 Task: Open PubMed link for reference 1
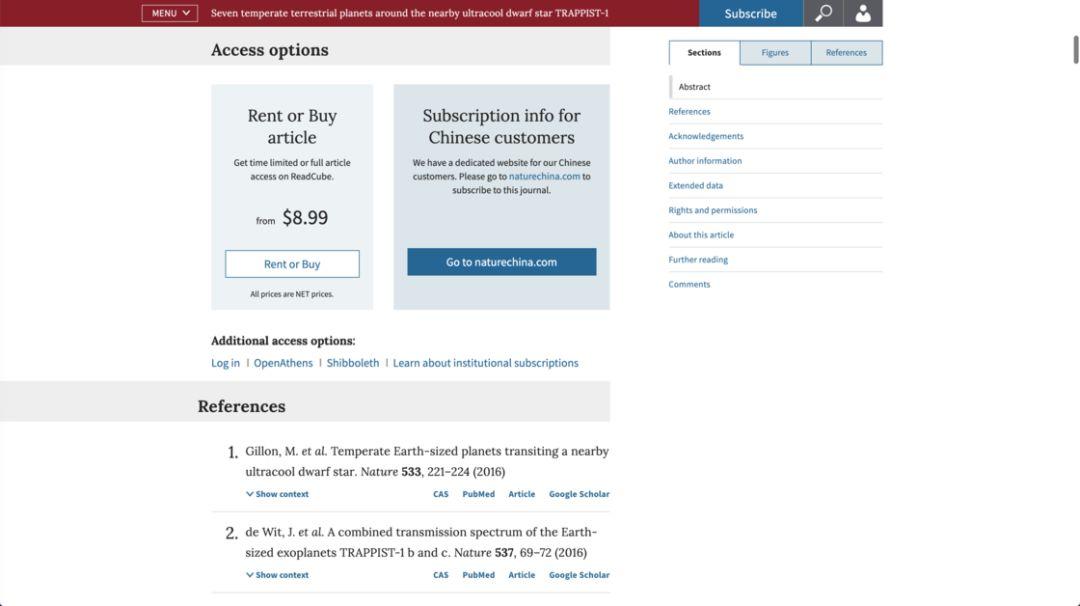[x=479, y=494]
